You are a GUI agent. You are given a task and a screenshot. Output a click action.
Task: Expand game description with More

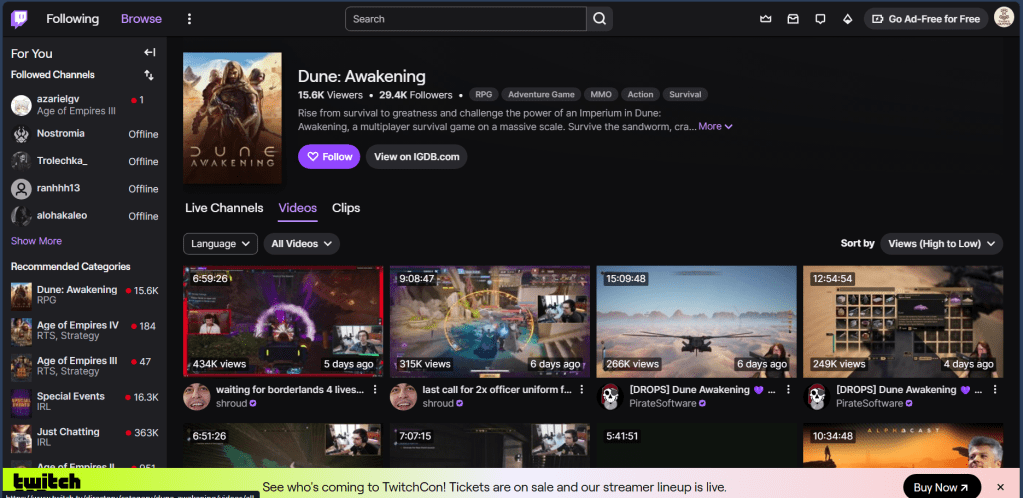[x=716, y=127]
